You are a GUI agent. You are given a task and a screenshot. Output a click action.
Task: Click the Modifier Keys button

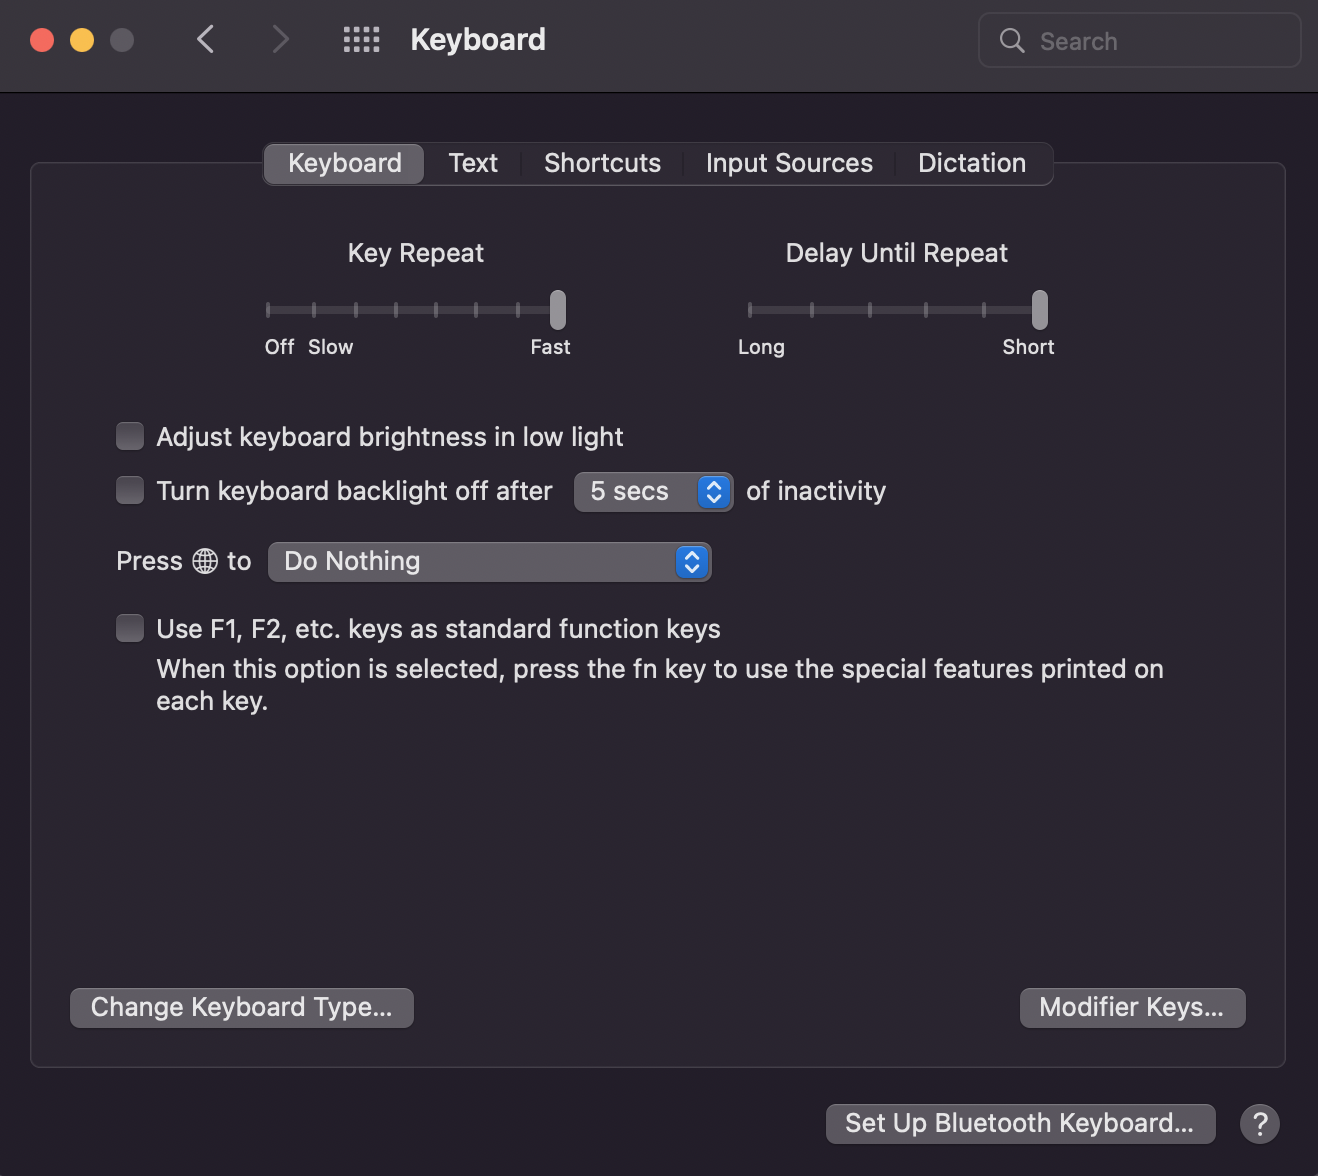click(1132, 1008)
